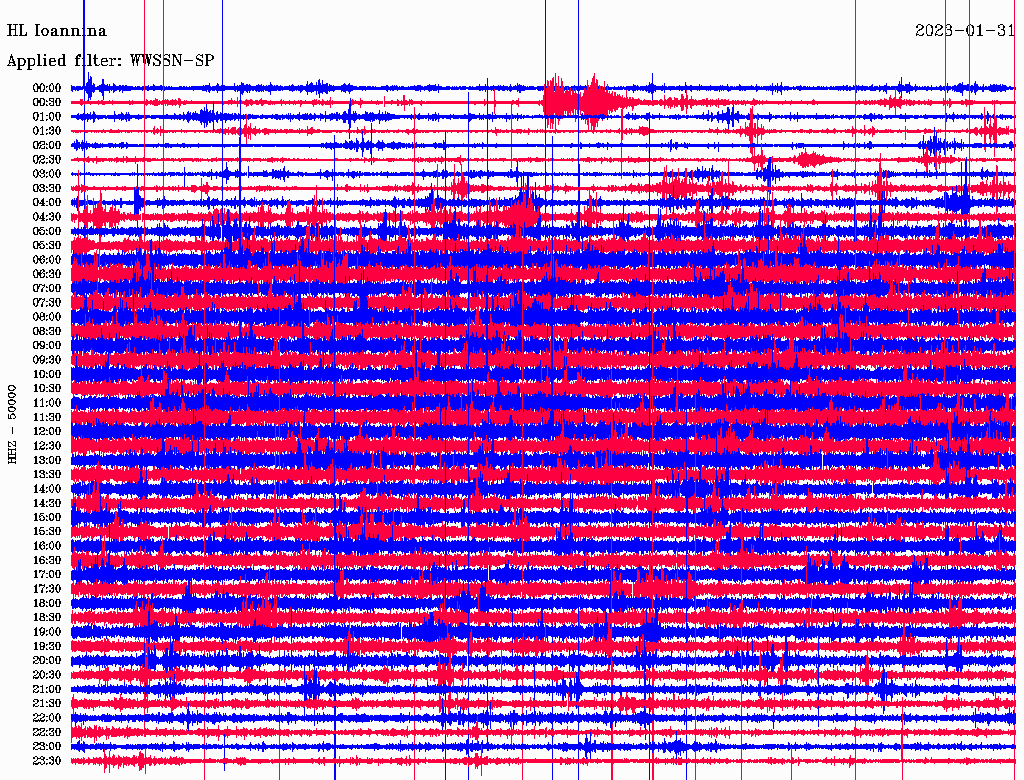Click the station title "HL Ioannina"
The width and height of the screenshot is (1024, 780).
point(57,31)
